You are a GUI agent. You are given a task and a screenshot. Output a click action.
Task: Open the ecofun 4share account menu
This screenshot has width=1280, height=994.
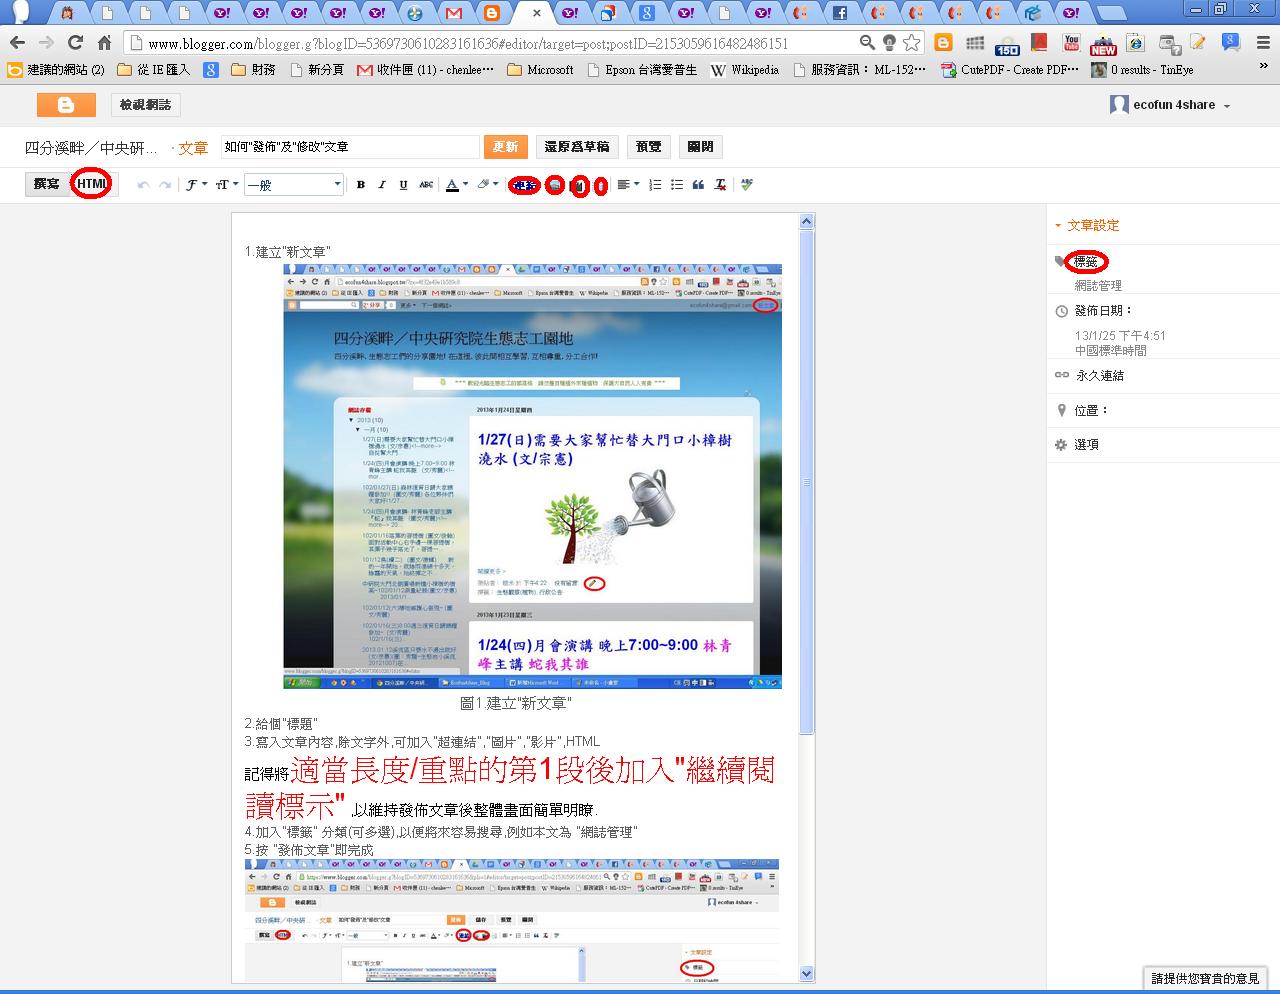click(1170, 105)
